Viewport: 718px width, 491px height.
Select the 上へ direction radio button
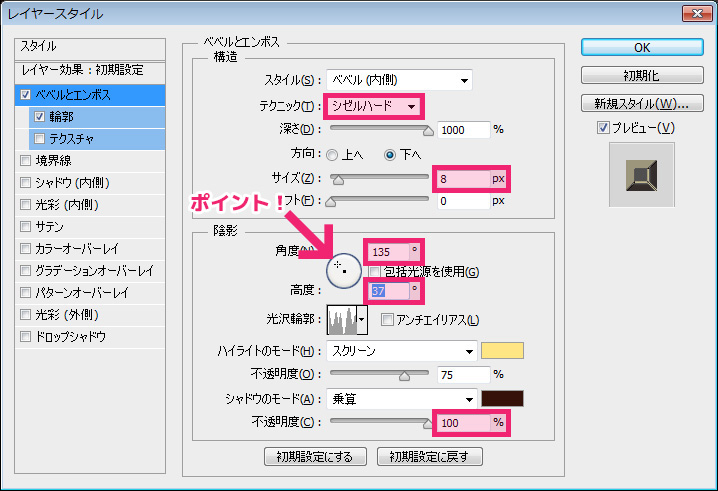(x=332, y=155)
